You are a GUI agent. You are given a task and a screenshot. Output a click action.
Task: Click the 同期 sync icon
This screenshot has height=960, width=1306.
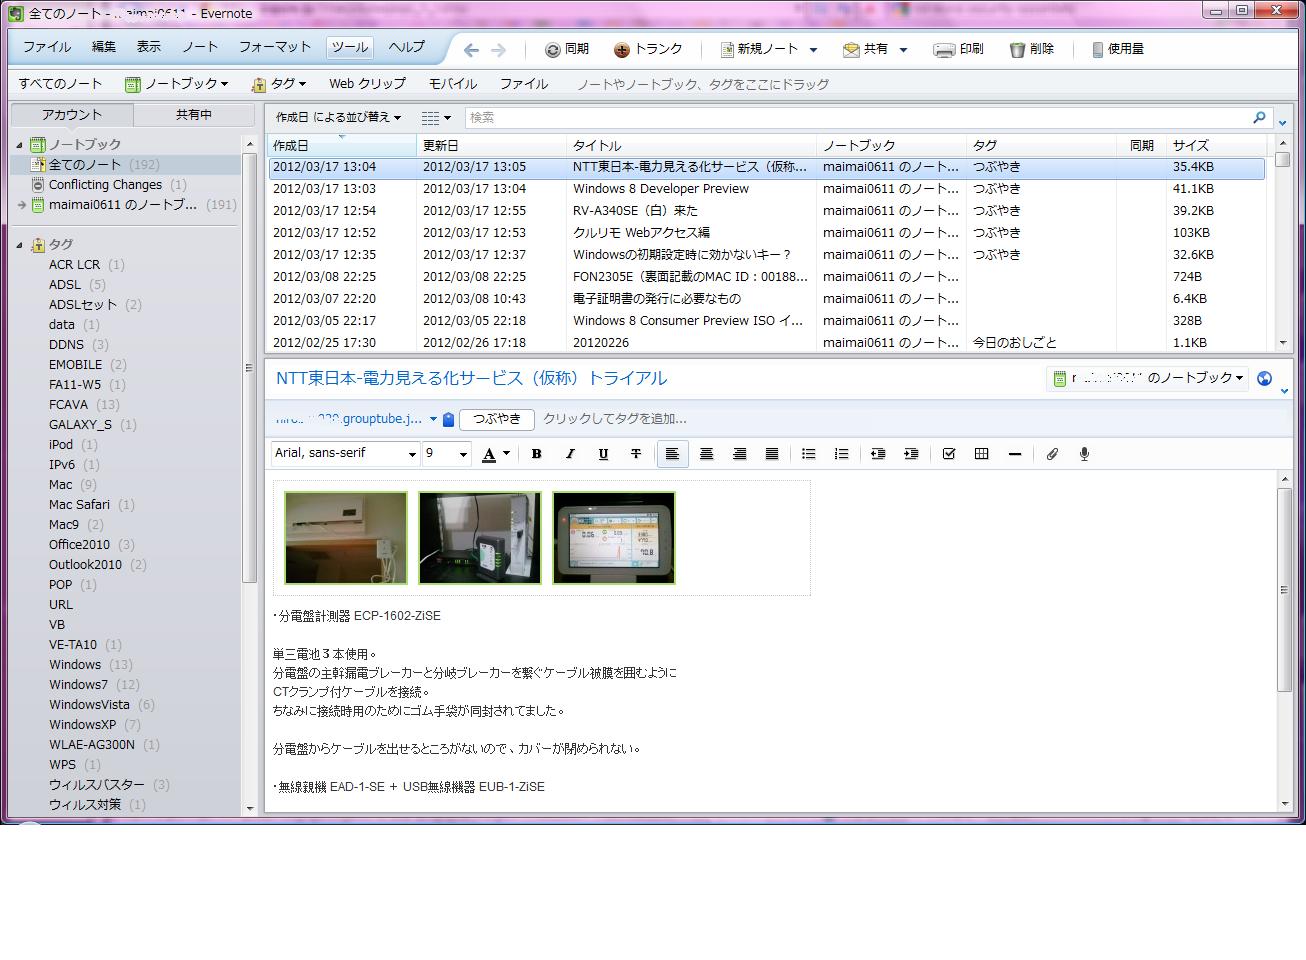tap(552, 49)
